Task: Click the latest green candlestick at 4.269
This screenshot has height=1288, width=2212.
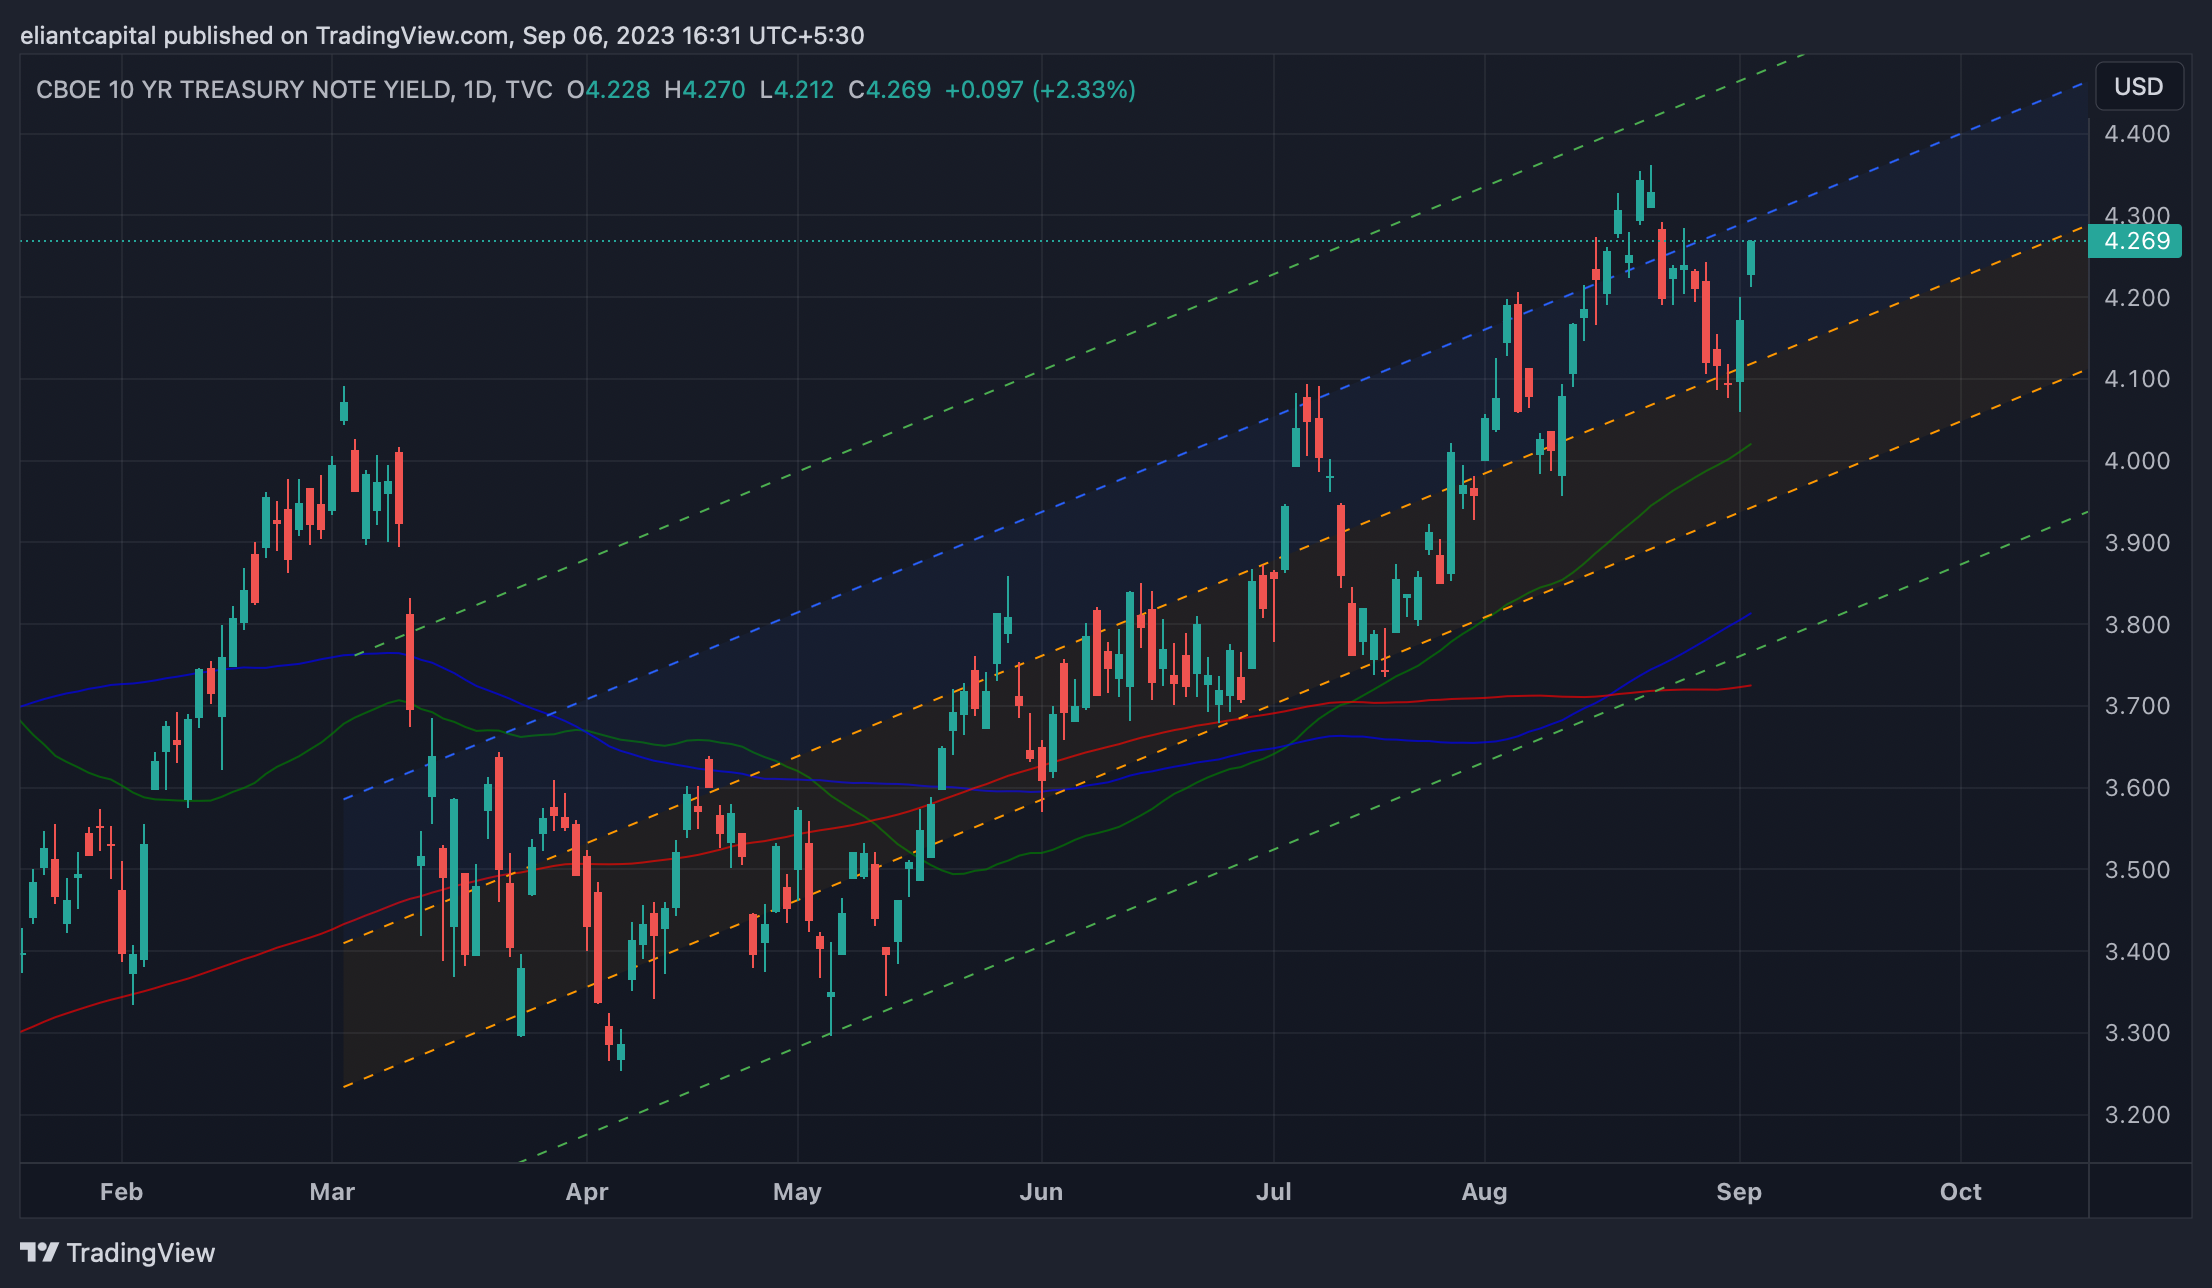Action: click(x=1751, y=258)
